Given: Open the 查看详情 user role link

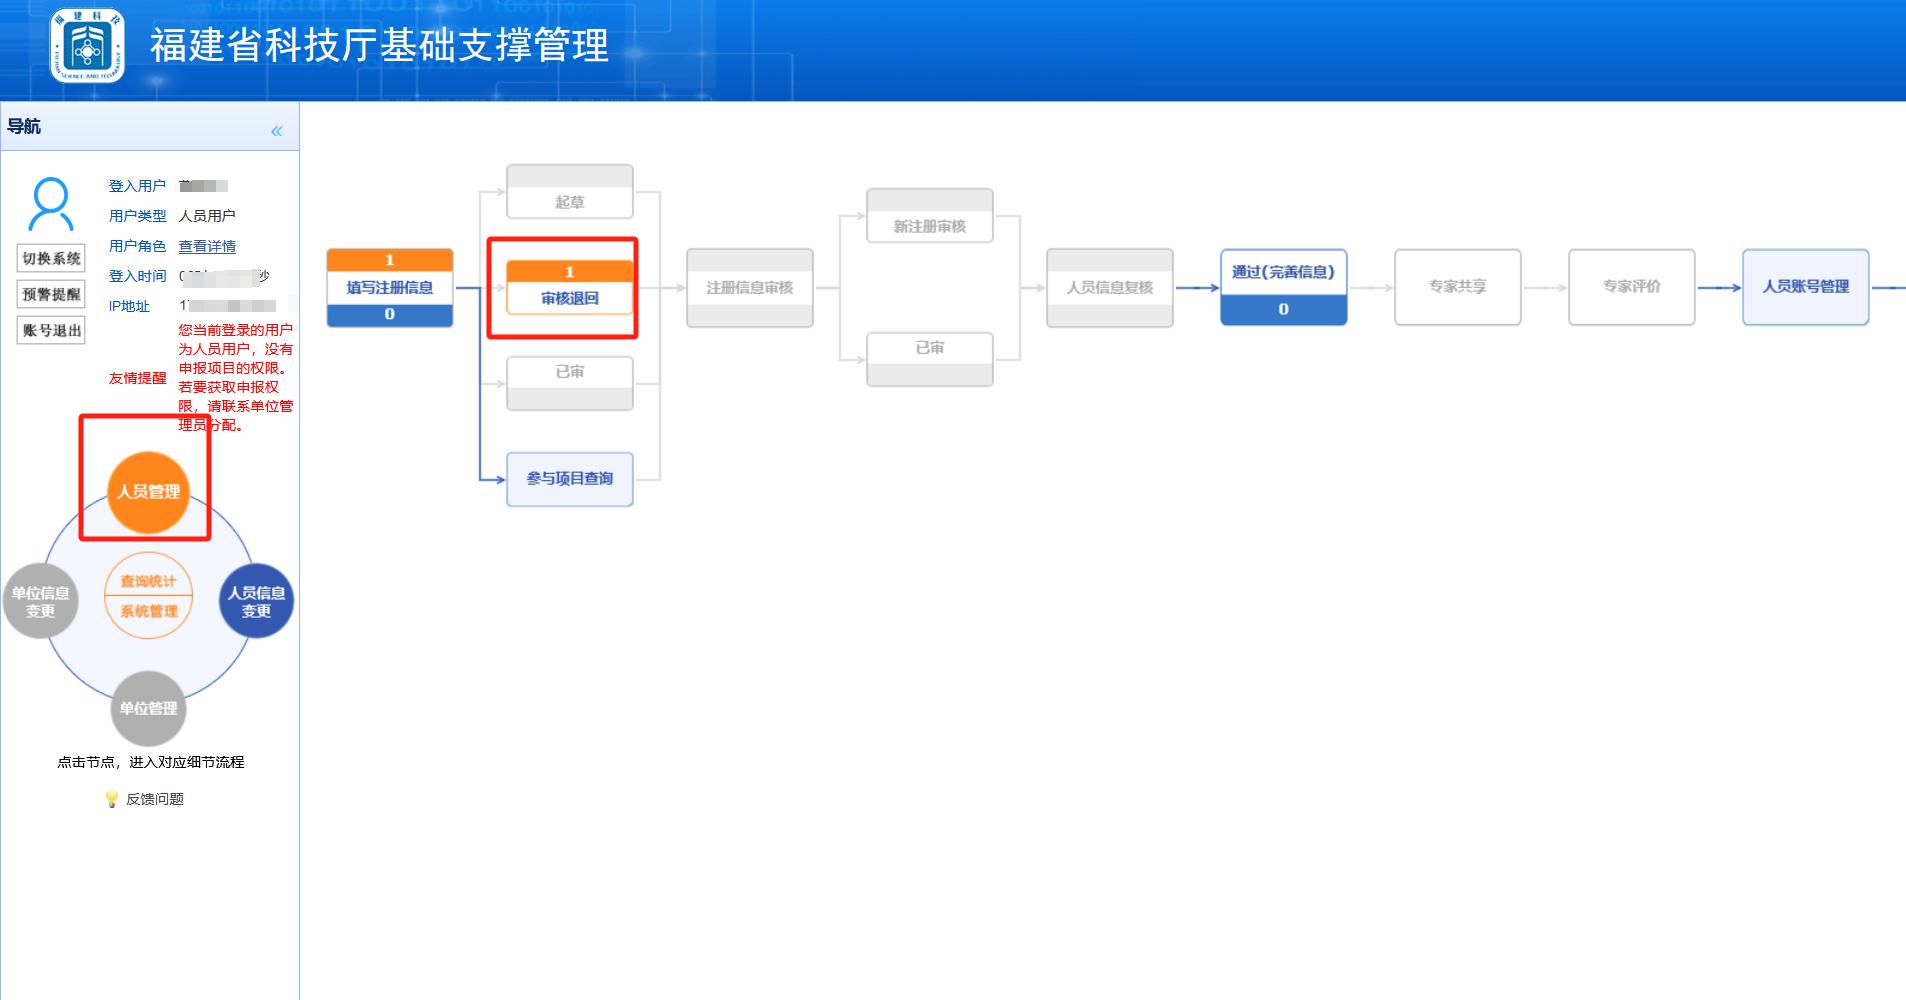Looking at the screenshot, I should pyautogui.click(x=207, y=246).
